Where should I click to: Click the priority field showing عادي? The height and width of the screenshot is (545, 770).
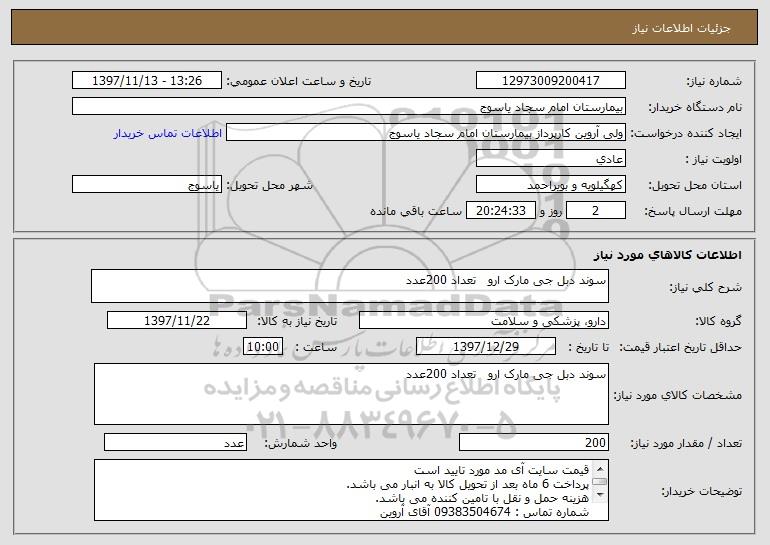[550, 159]
